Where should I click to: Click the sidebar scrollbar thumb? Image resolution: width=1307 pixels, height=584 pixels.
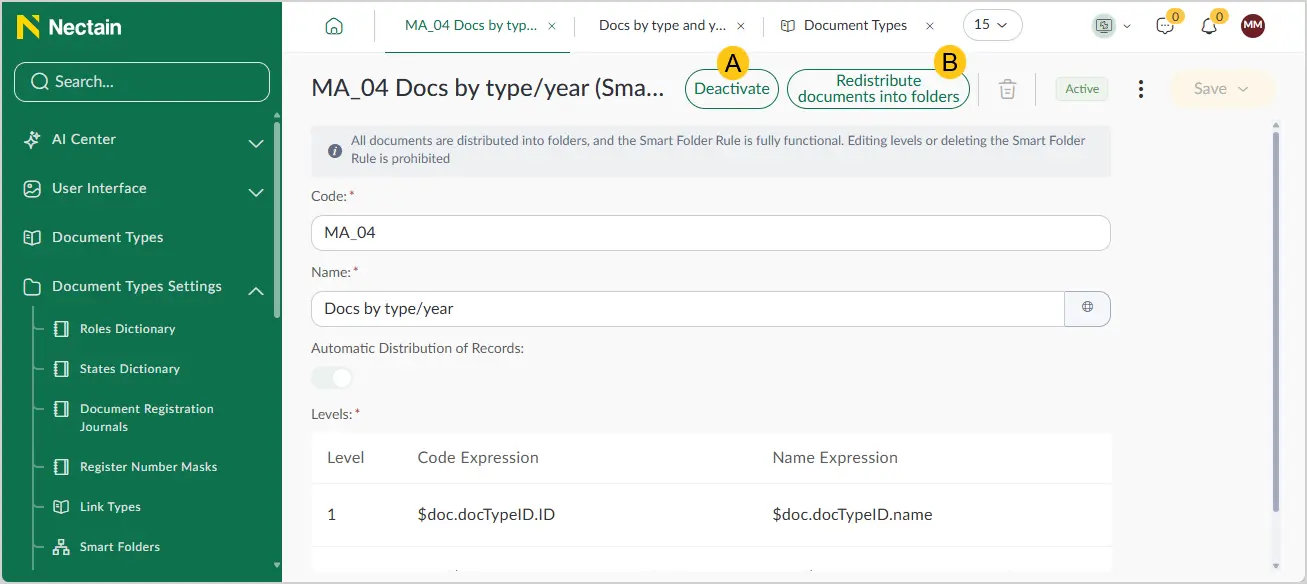(277, 218)
